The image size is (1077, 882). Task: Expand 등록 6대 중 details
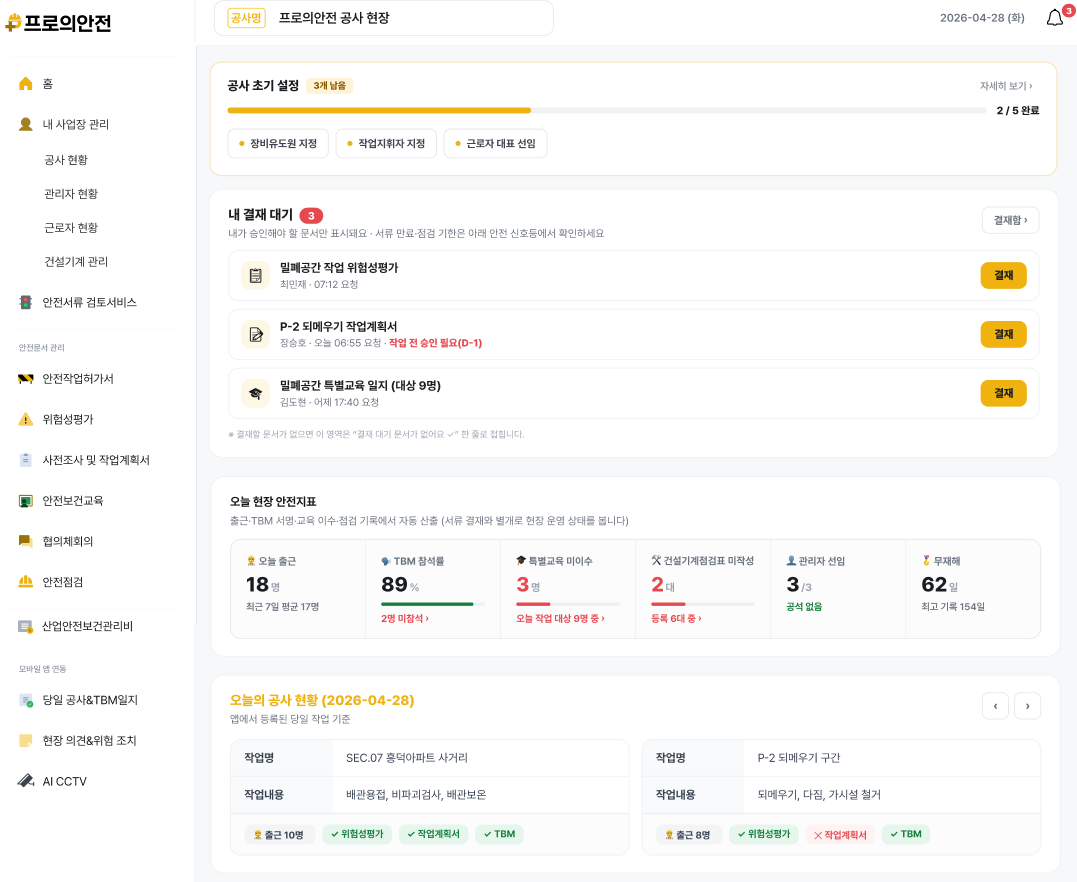click(676, 619)
